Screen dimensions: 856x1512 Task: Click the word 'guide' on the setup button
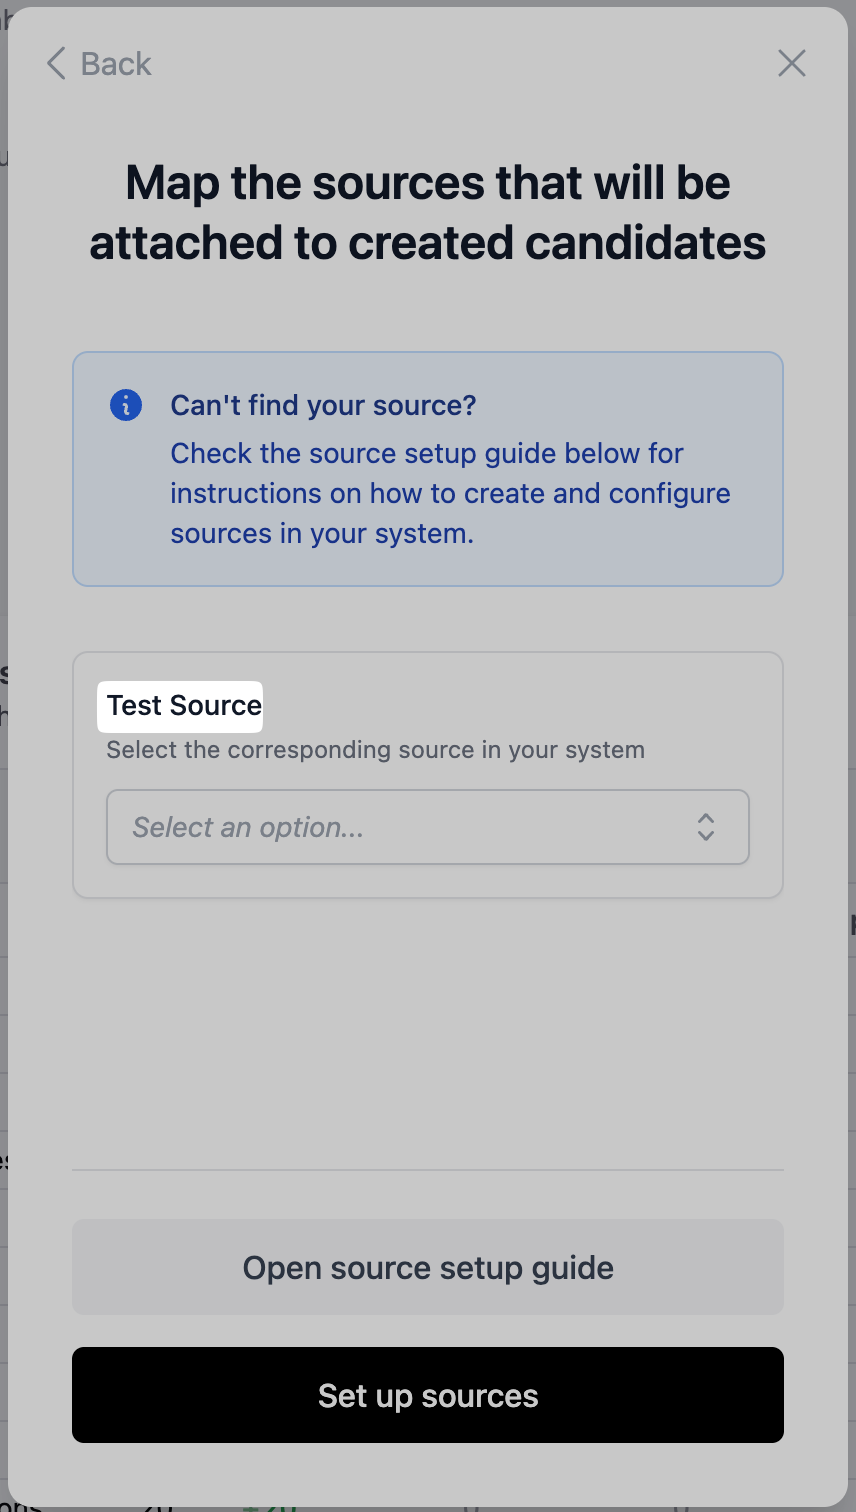(573, 1268)
